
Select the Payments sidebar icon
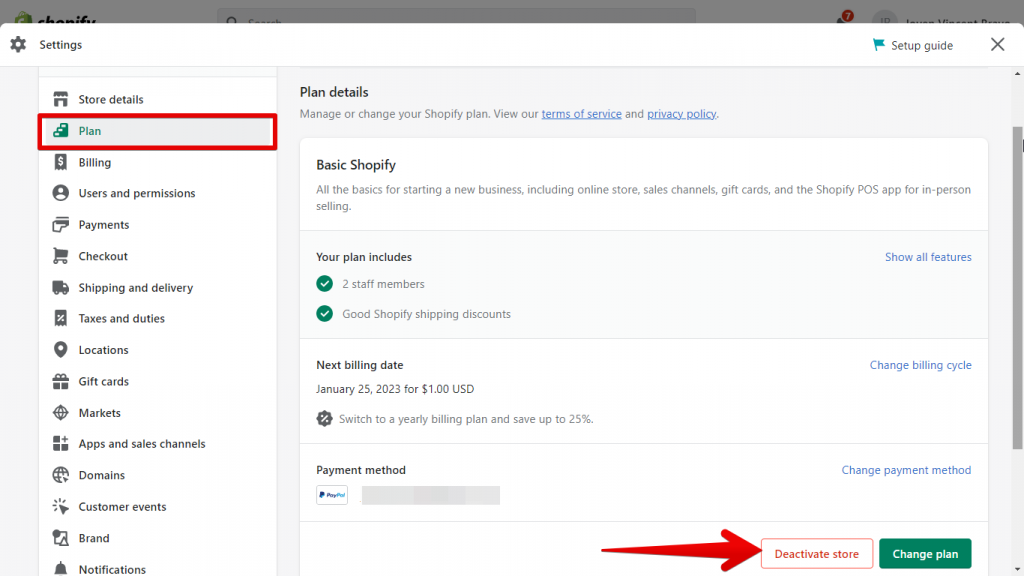click(x=60, y=224)
